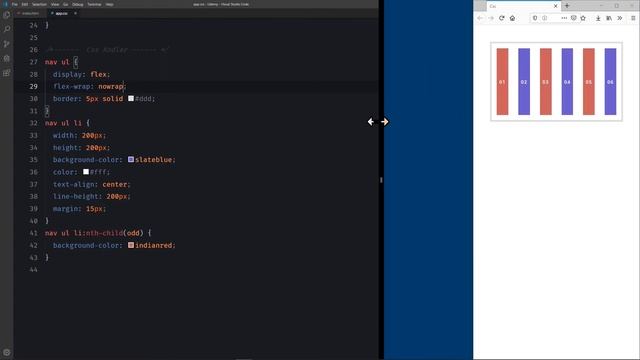Screen dimensions: 640x360
Task: Open Firefox downloads panel
Action: [x=598, y=18]
